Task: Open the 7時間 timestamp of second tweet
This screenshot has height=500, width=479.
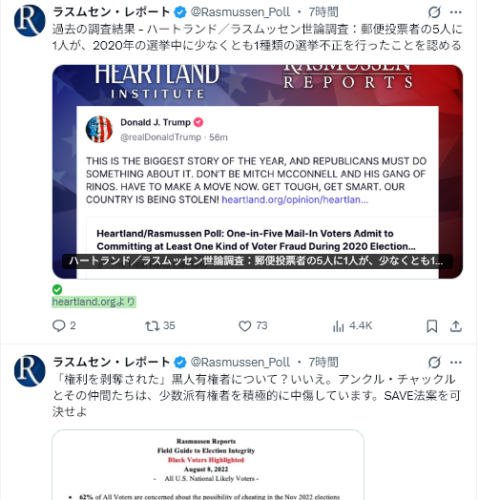Action: (323, 362)
